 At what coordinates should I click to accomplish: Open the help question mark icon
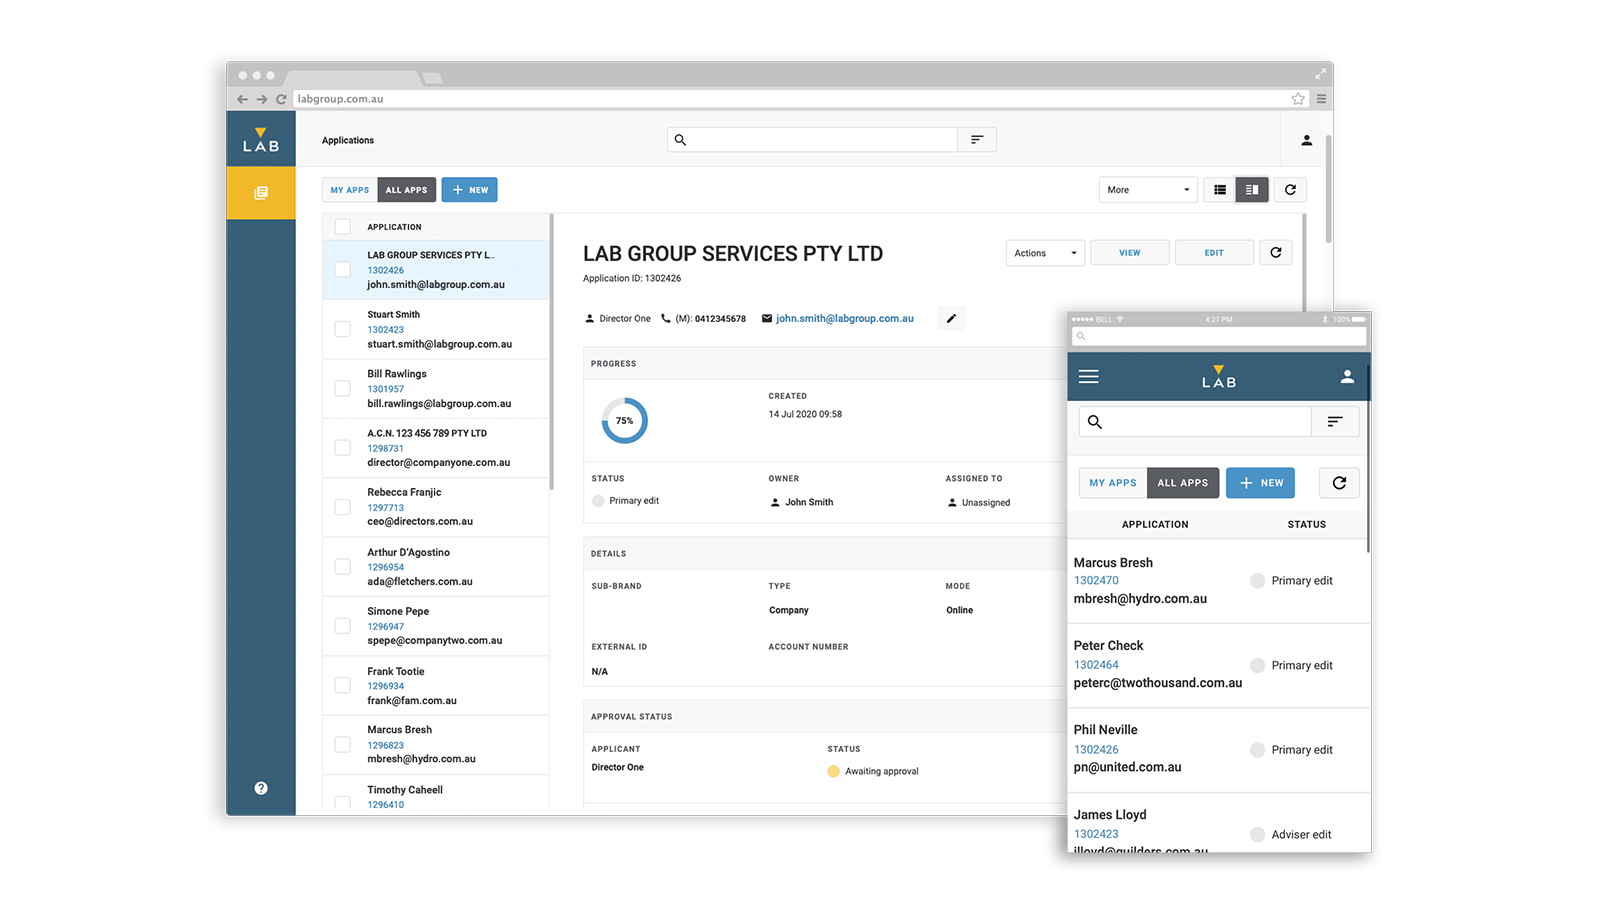(x=261, y=788)
